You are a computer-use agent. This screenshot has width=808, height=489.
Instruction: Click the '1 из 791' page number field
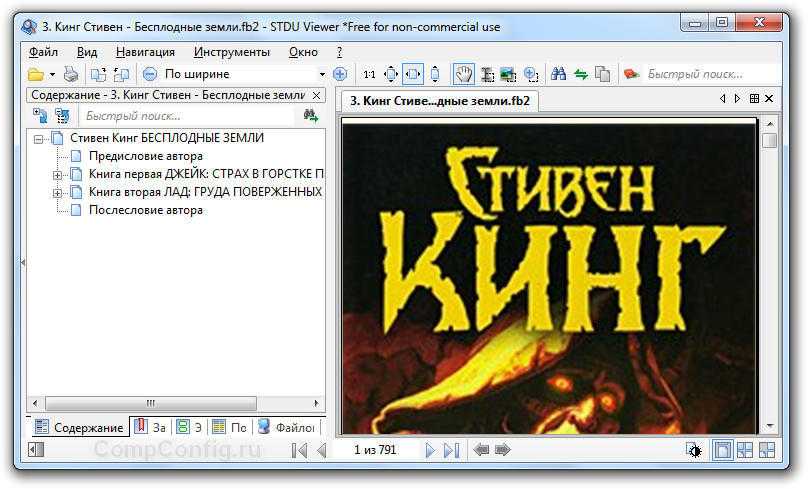click(376, 450)
